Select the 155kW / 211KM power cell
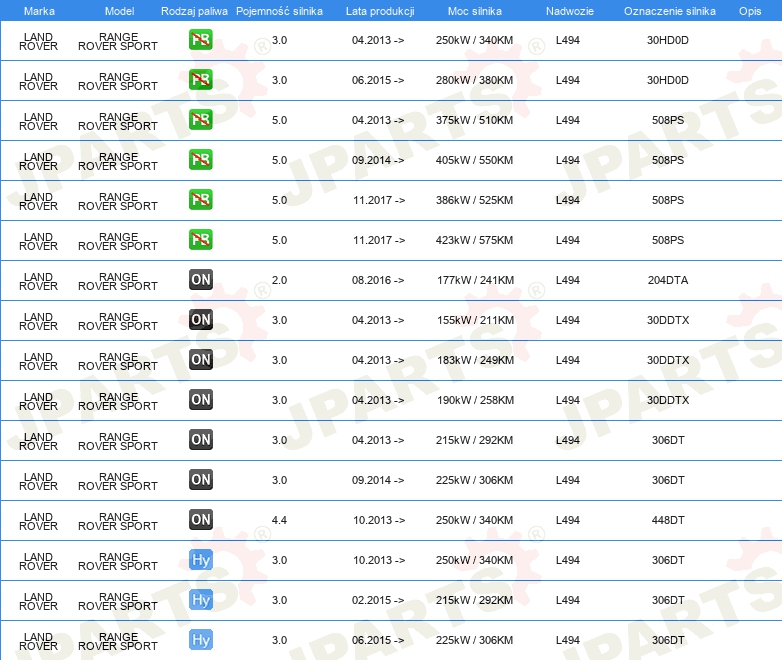782x660 pixels. click(475, 320)
